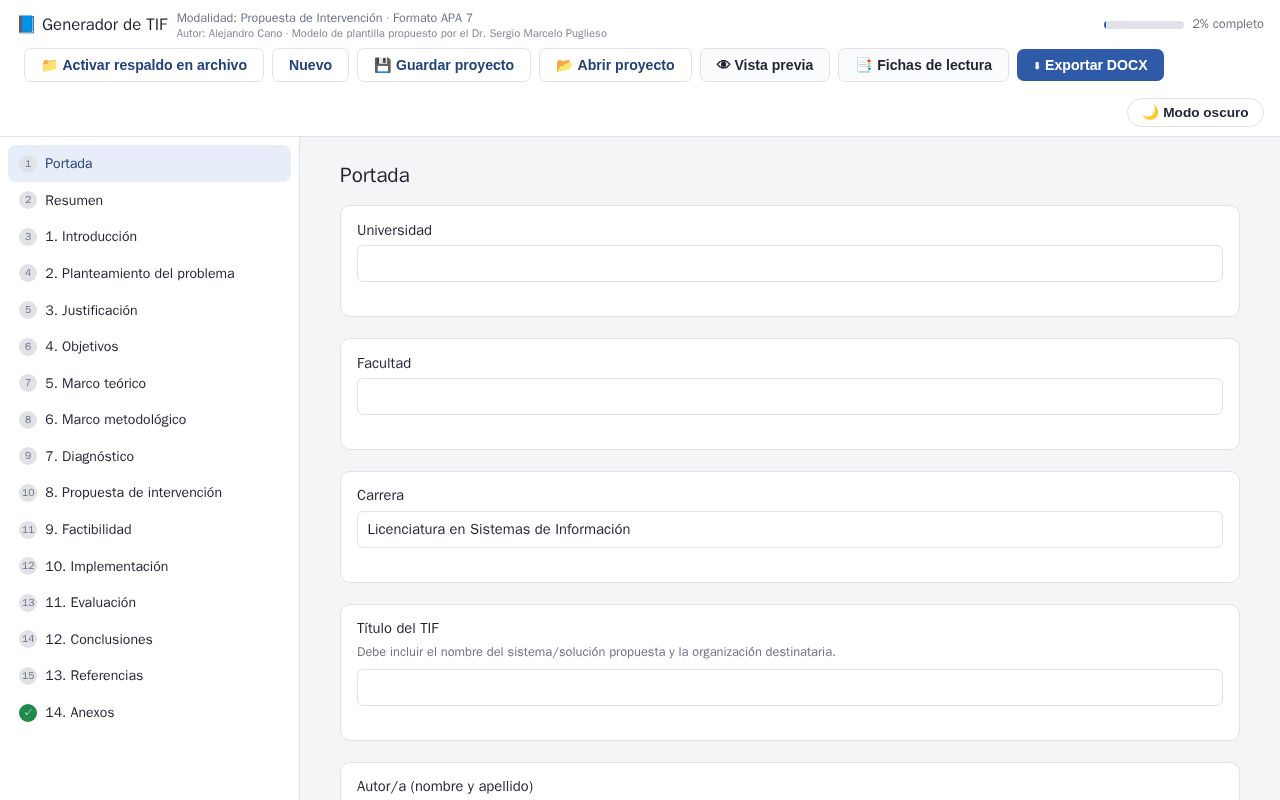Click the 'Autor/a (nombre y apellido)' label
Viewport: 1280px width, 800px height.
pos(445,787)
